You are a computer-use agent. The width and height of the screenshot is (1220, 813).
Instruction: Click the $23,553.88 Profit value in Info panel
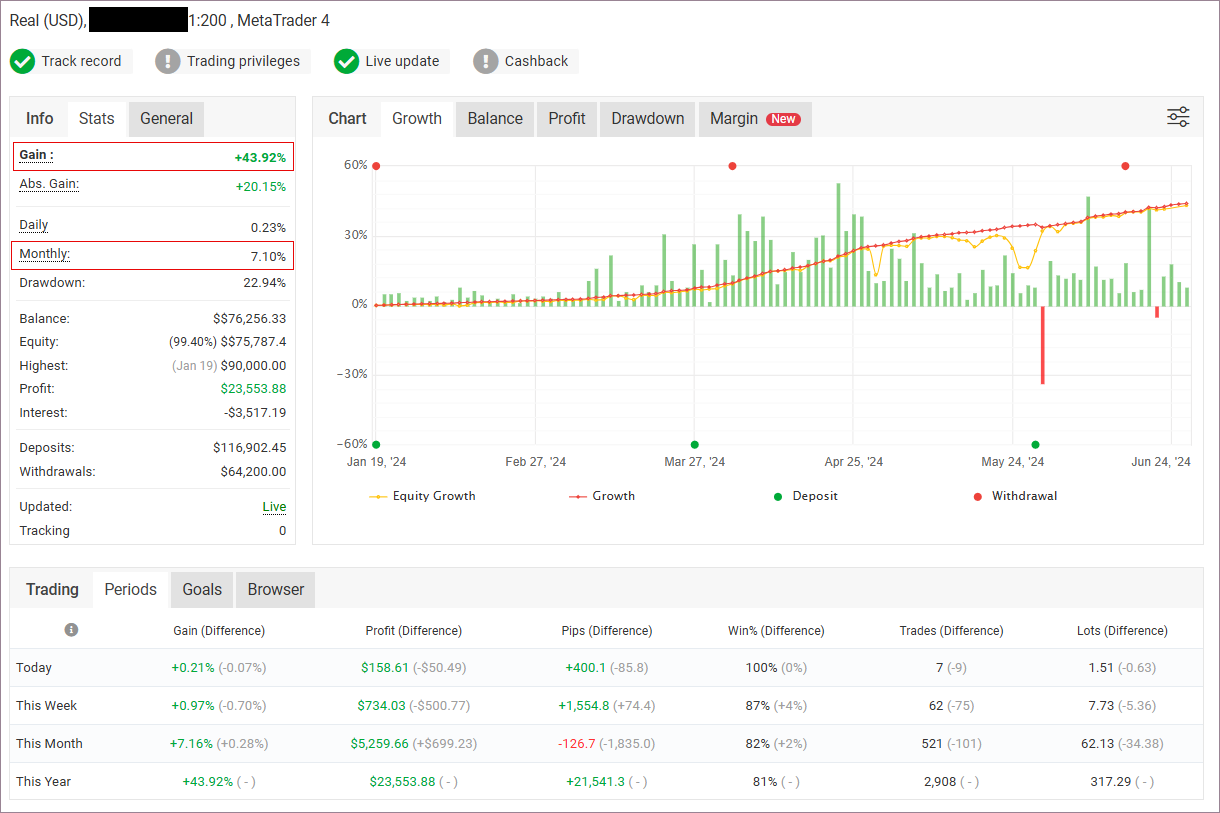253,389
